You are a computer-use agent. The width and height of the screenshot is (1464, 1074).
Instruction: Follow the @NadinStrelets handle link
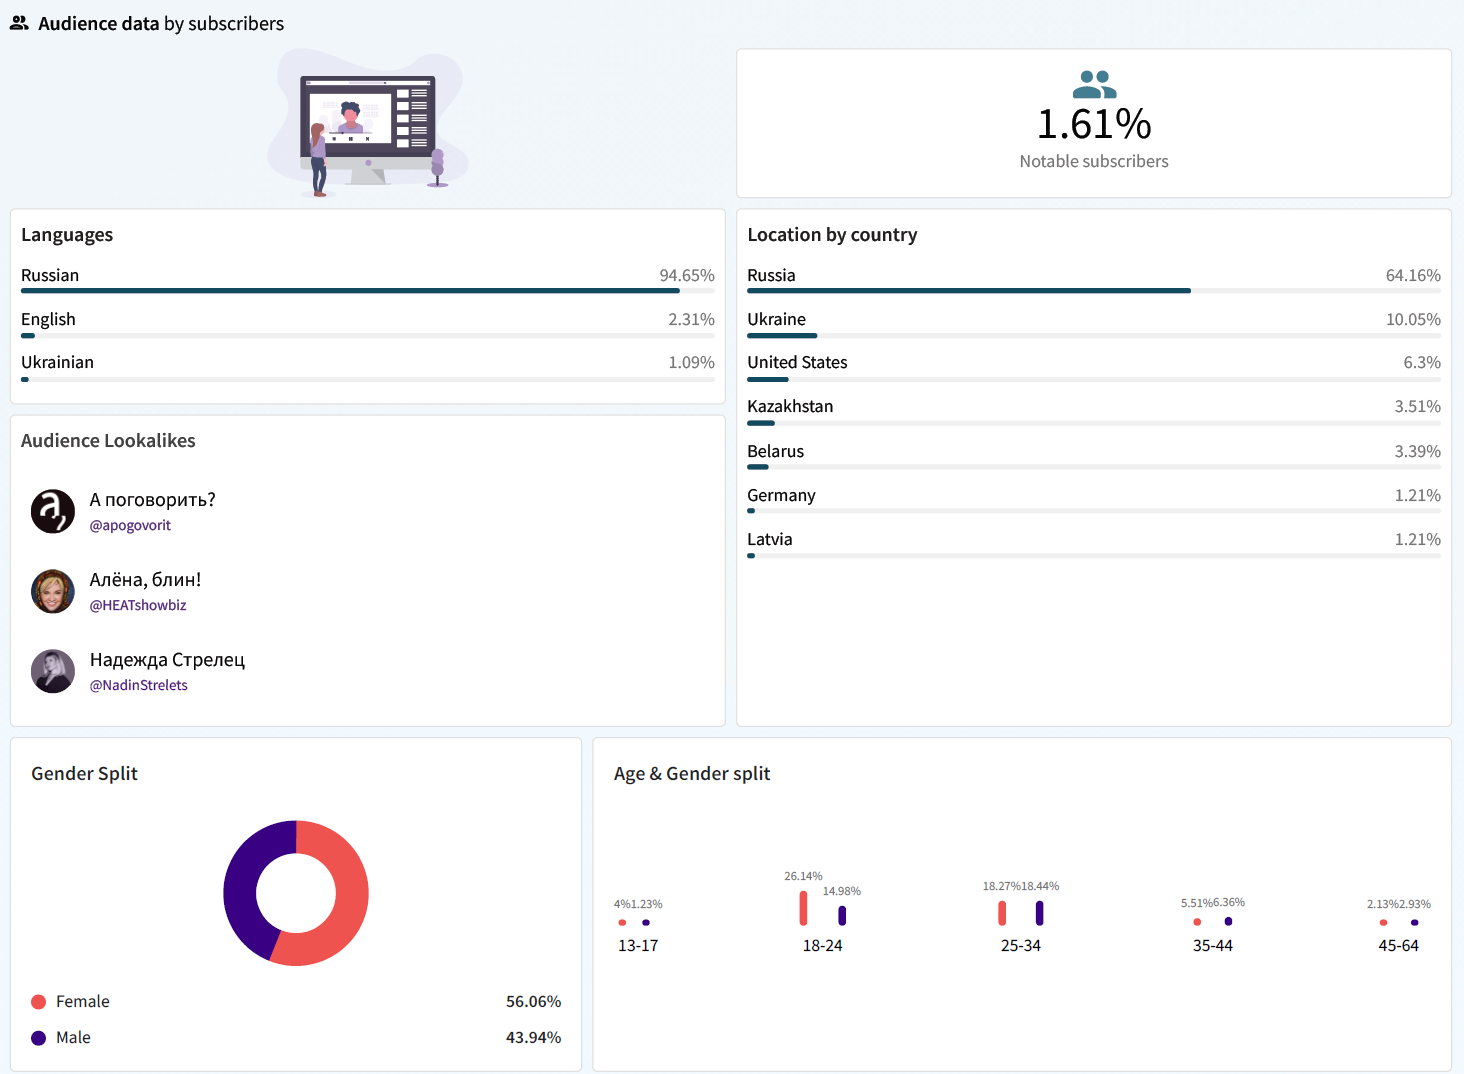pyautogui.click(x=139, y=685)
